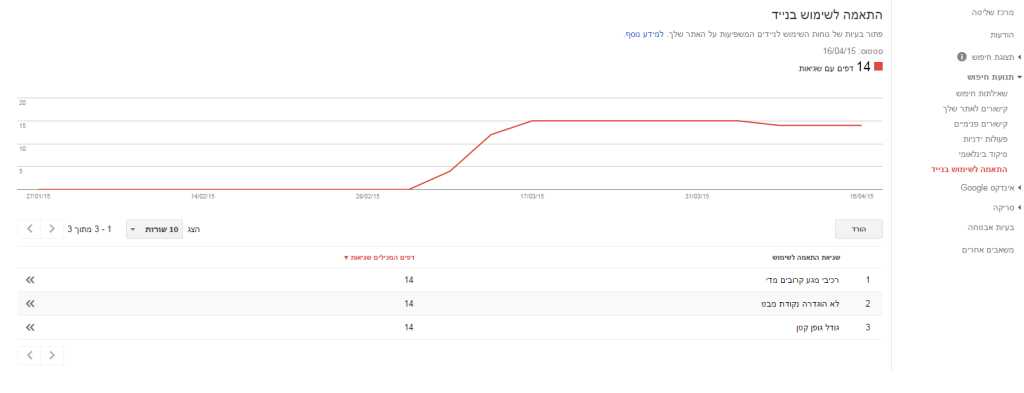Open details arrows for לא הוגדרה נקודת מבט
This screenshot has width=1024, height=393.
[29, 304]
